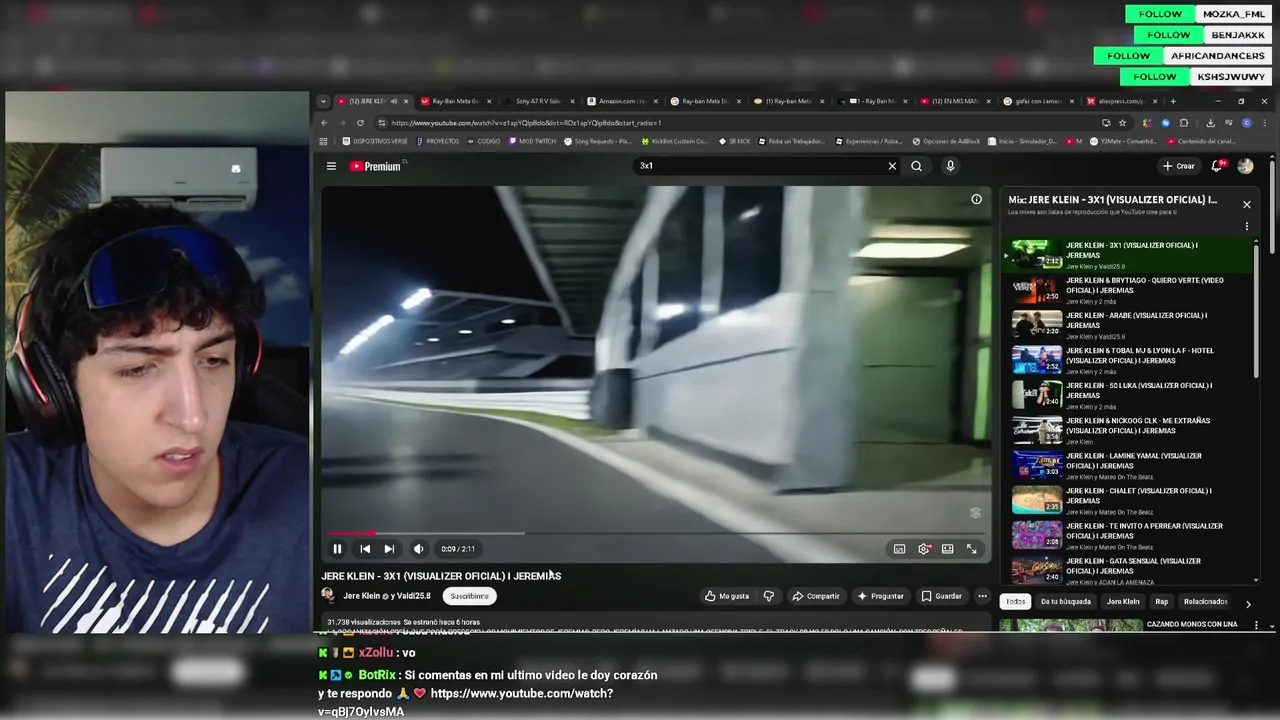
Task: Go back with the browser back arrow
Action: coord(324,123)
